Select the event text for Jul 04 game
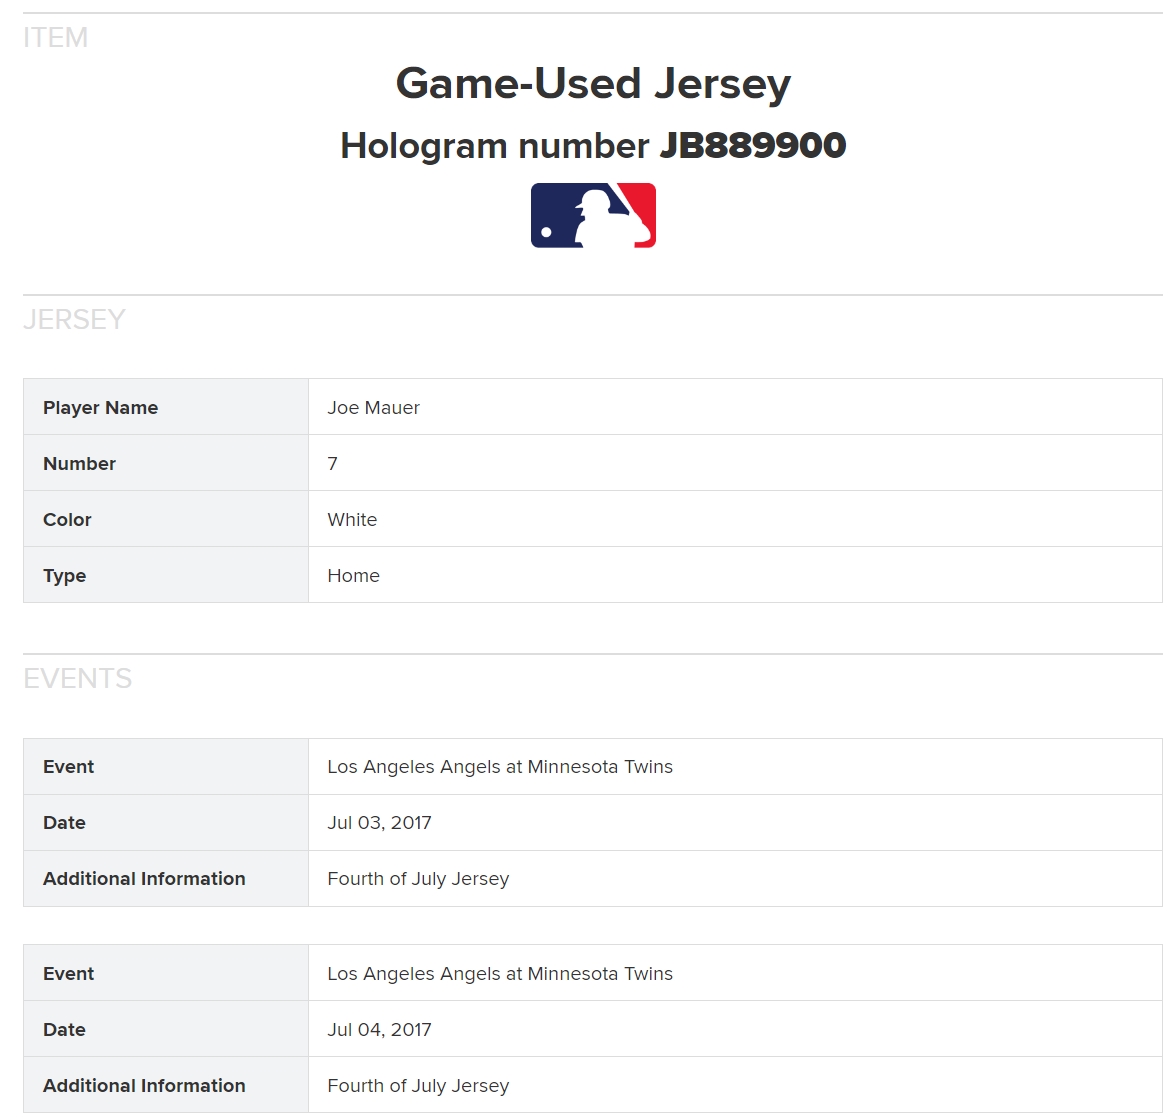The height and width of the screenshot is (1120, 1168). coord(500,973)
